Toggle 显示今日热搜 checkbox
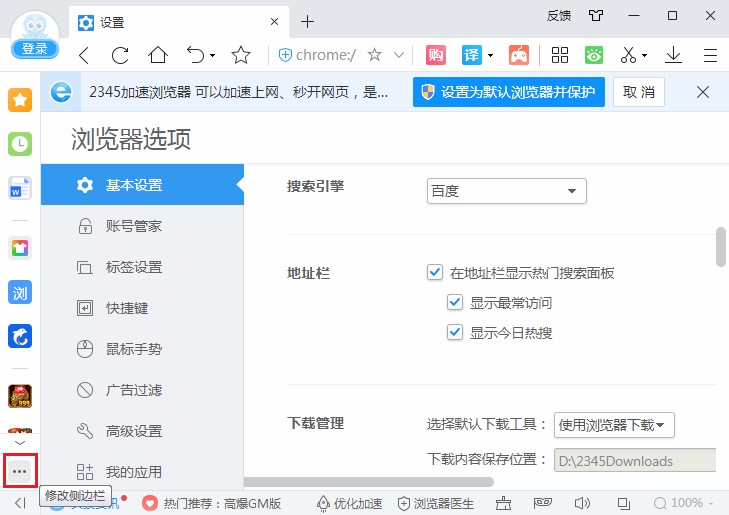The image size is (729, 515). tap(455, 333)
